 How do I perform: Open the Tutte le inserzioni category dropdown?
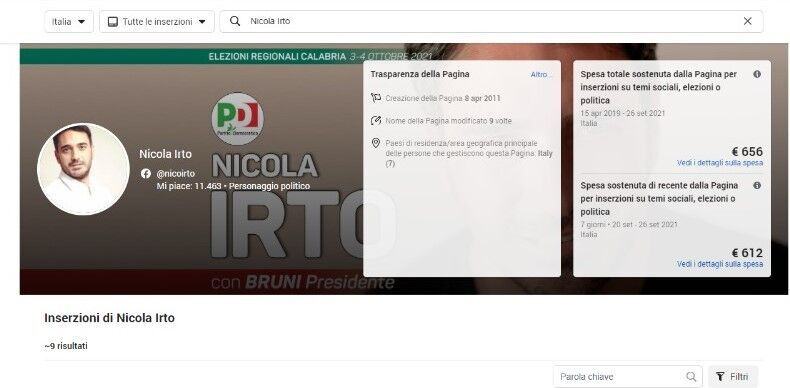pos(157,22)
